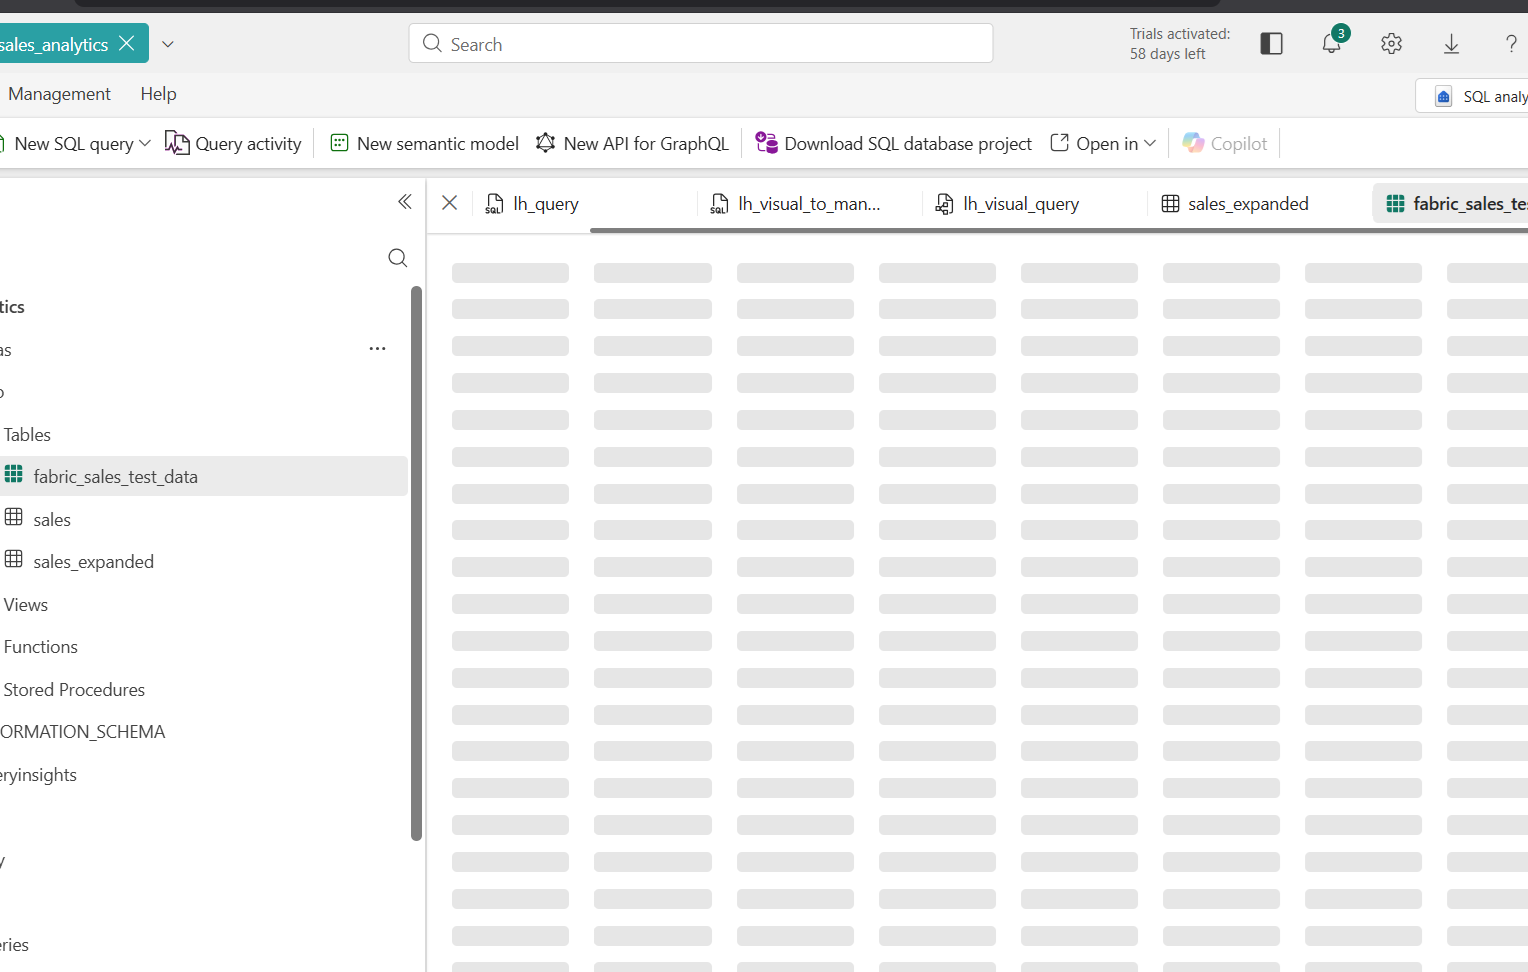Expand the Views folder
Screen dimensions: 1528x972
[26, 605]
